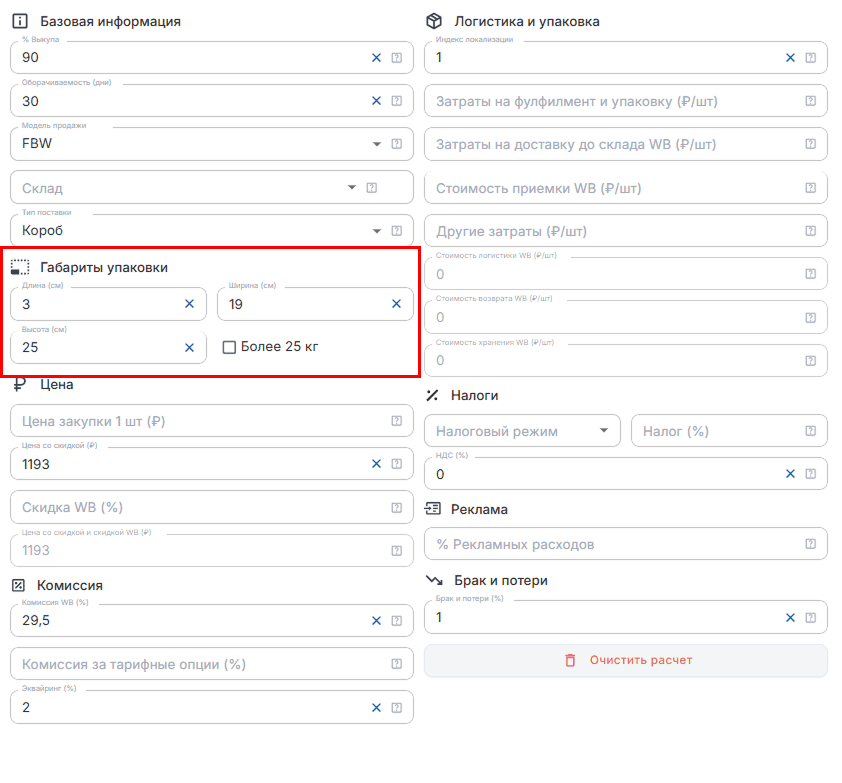Open the Налоговый режим dropdown
The height and width of the screenshot is (783, 842).
[522, 431]
